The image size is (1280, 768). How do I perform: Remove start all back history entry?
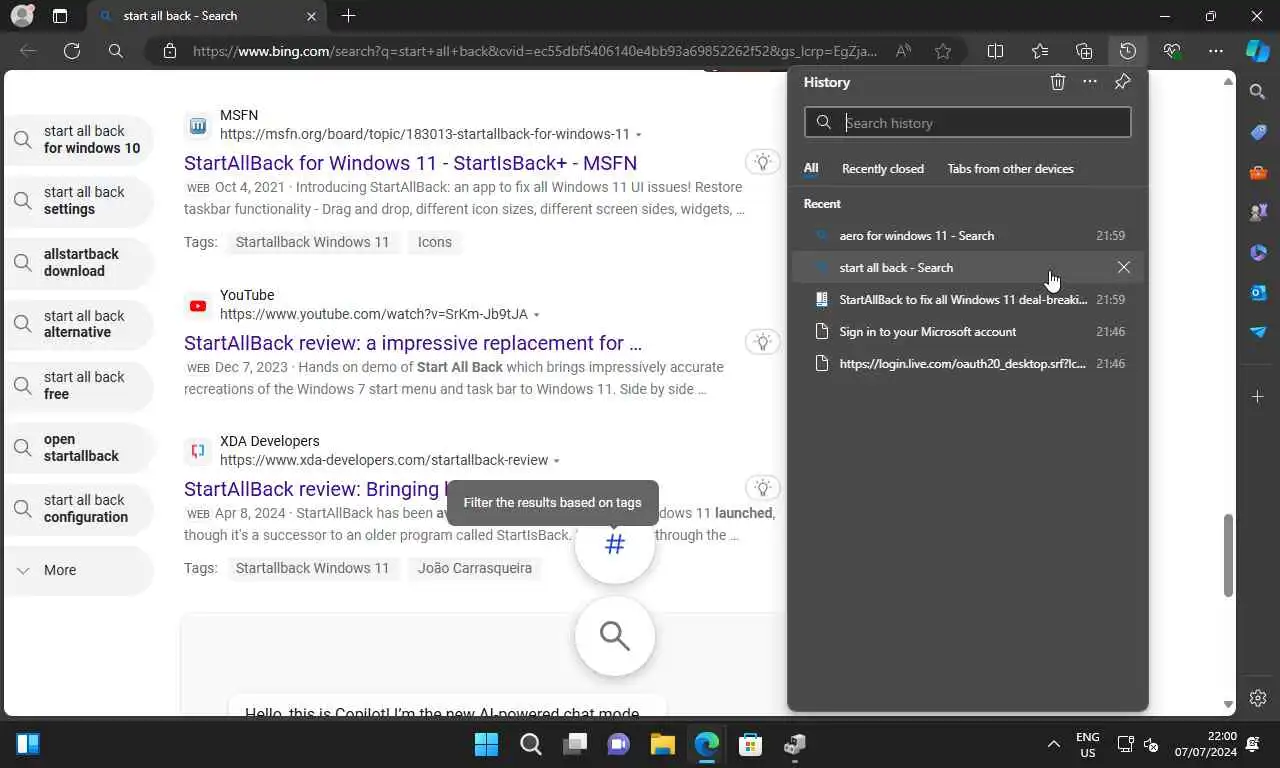click(x=1124, y=267)
